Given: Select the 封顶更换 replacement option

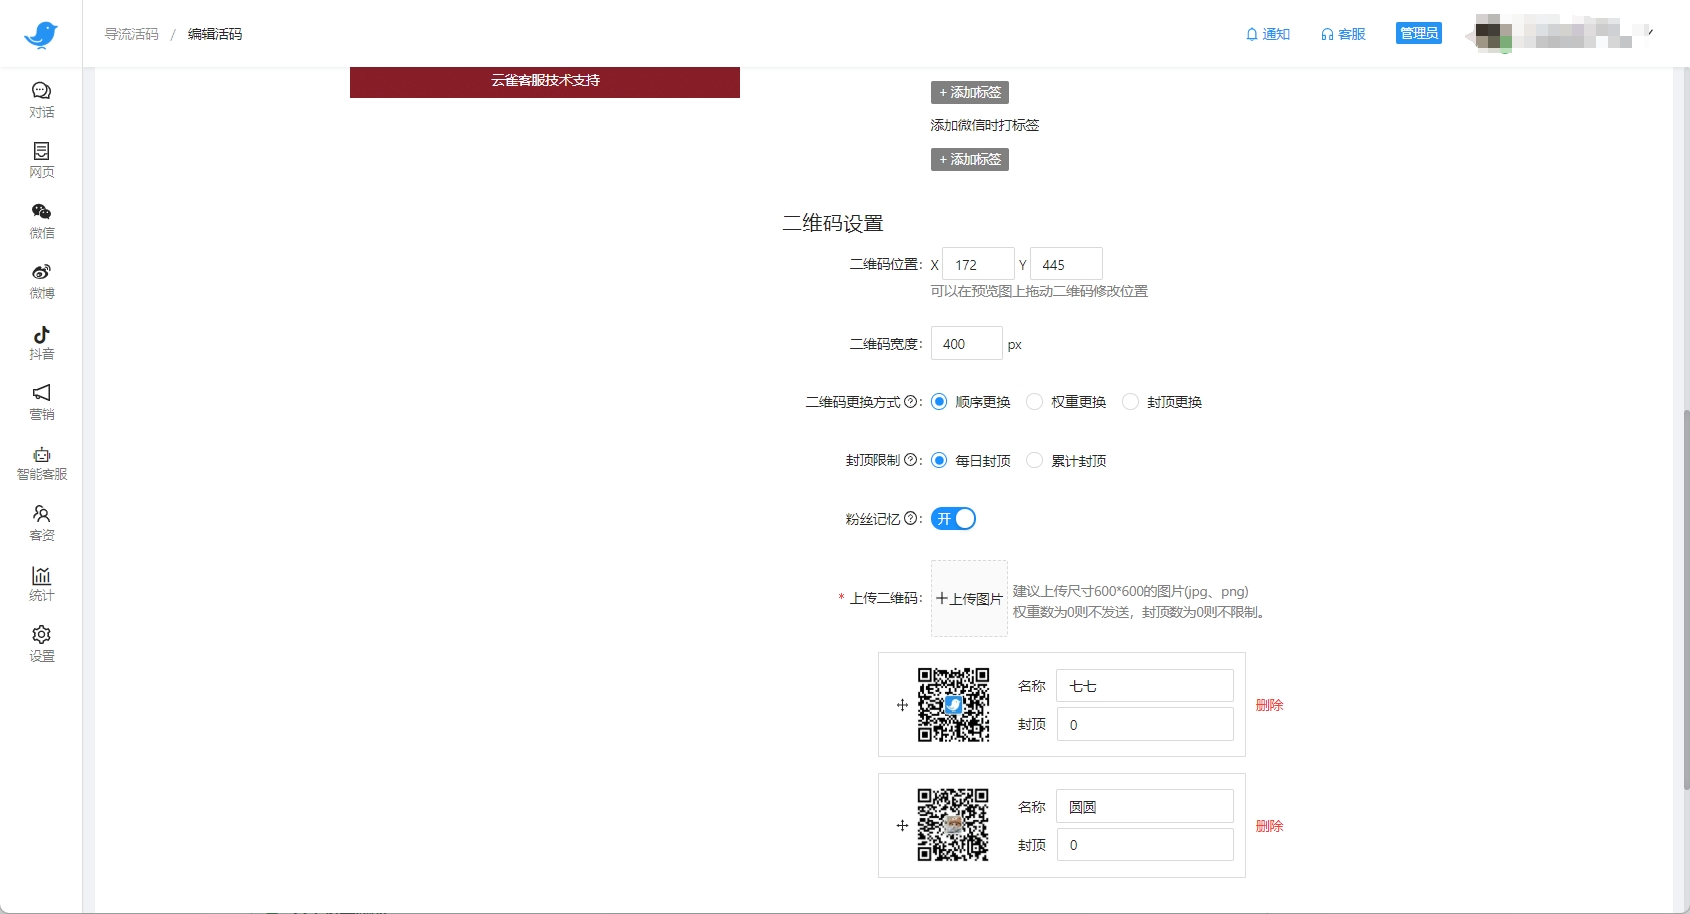Looking at the screenshot, I should (x=1130, y=401).
